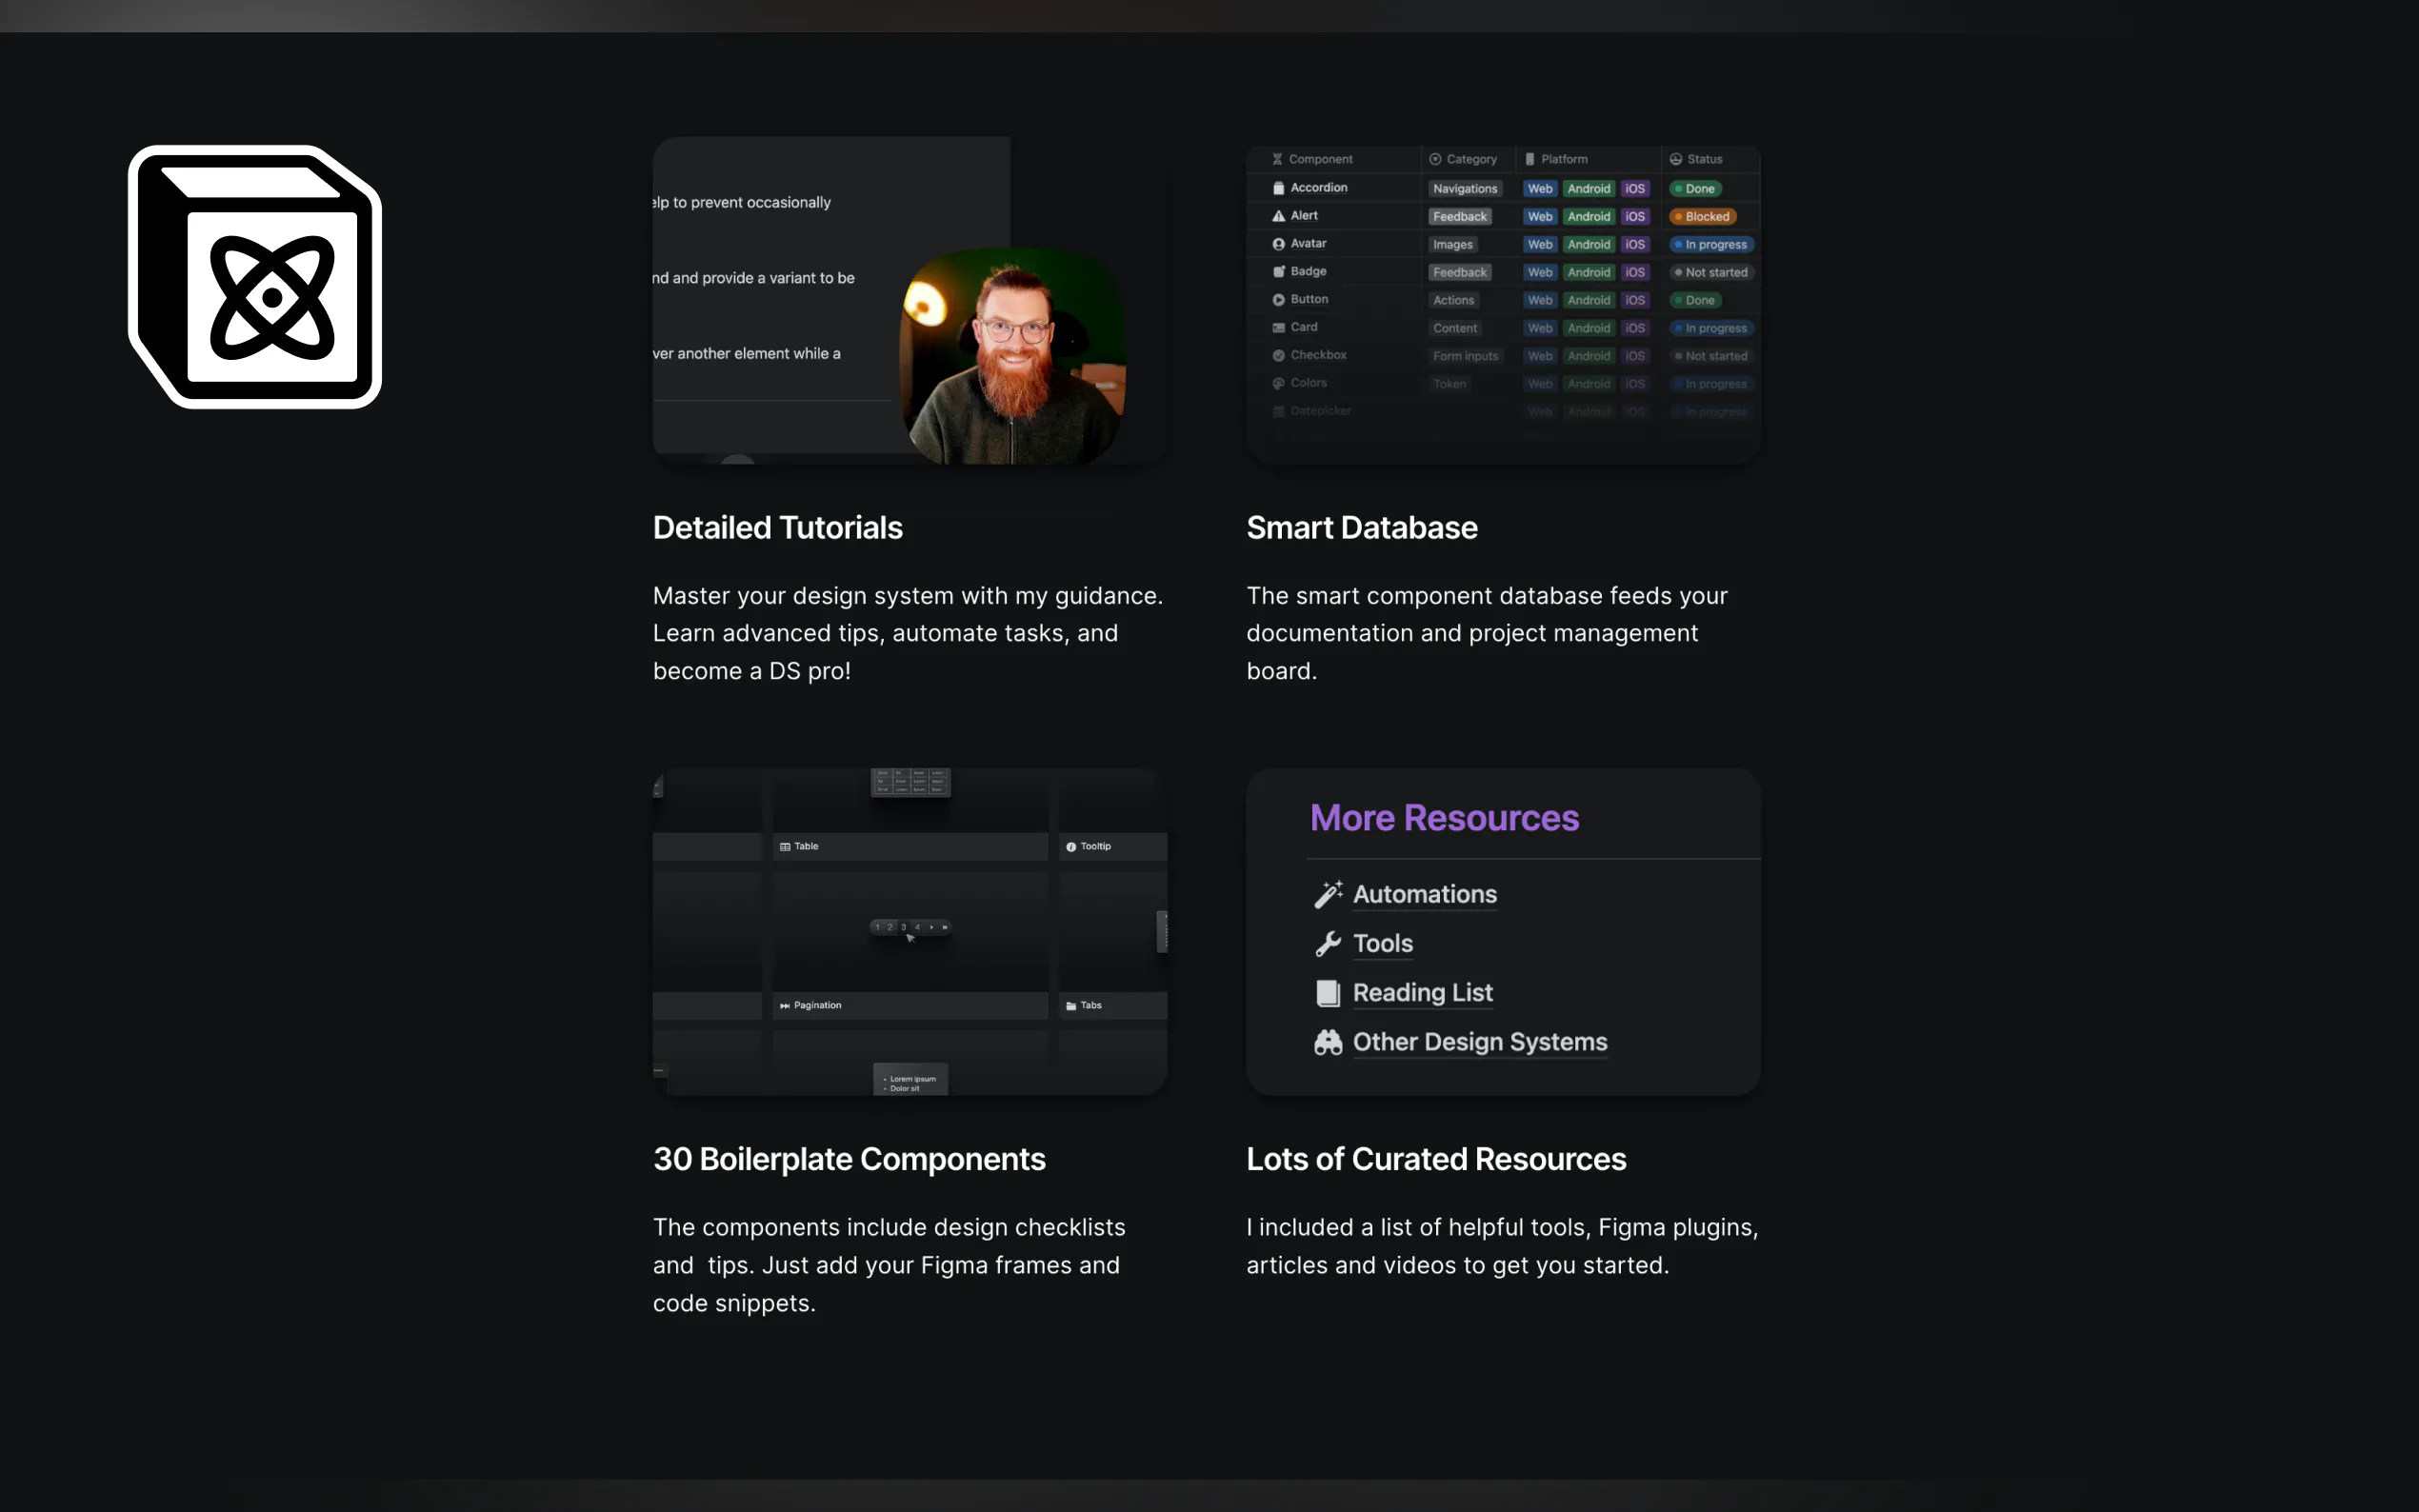
Task: Select the Category column header
Action: point(1470,159)
